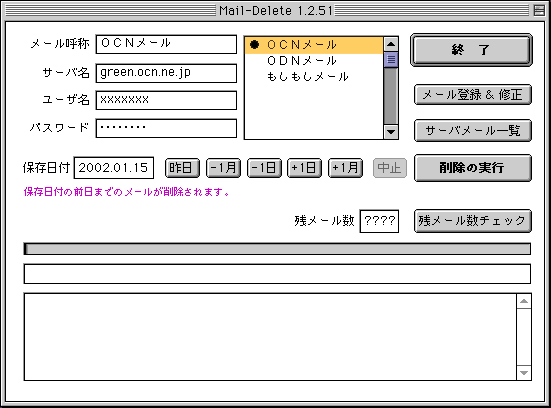The width and height of the screenshot is (551, 408).
Task: Add one day with +1日 button
Action: click(x=304, y=168)
